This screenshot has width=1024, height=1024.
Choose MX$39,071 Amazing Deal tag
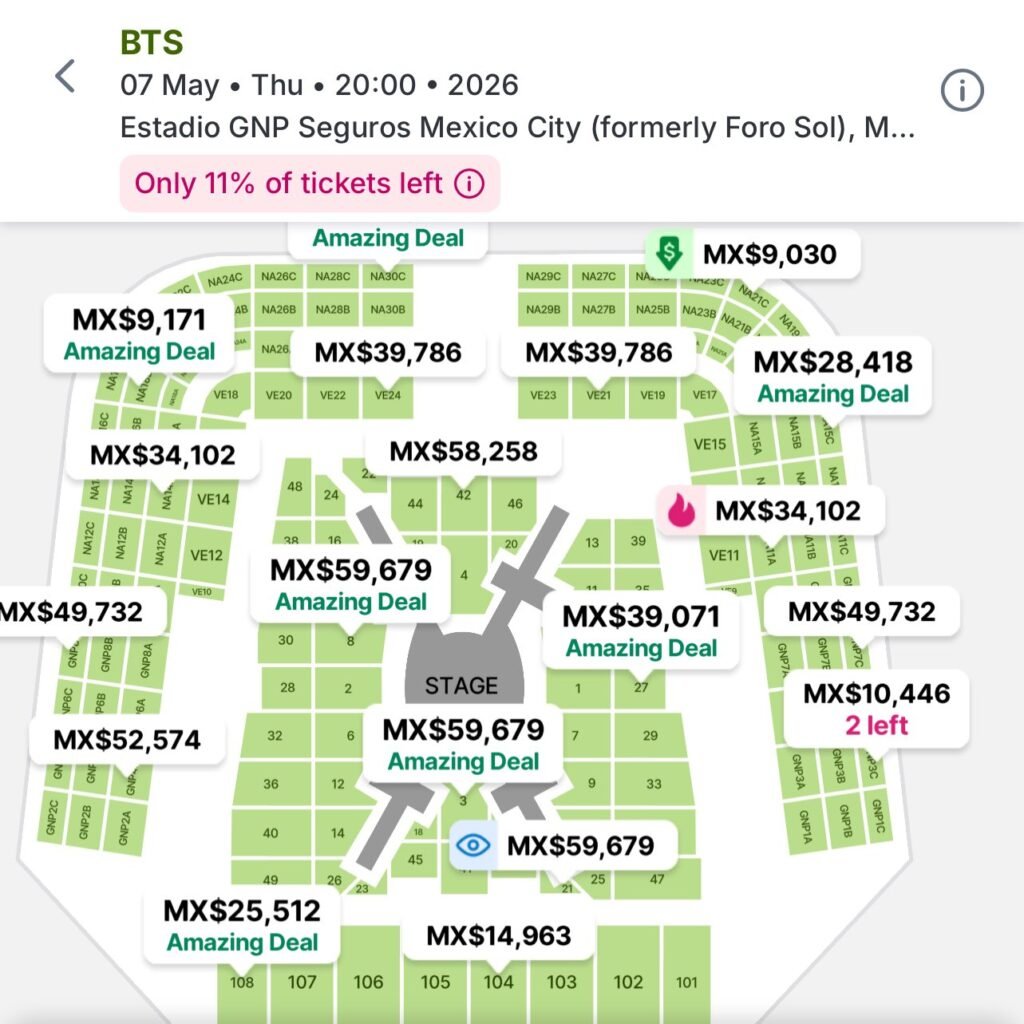[x=641, y=630]
